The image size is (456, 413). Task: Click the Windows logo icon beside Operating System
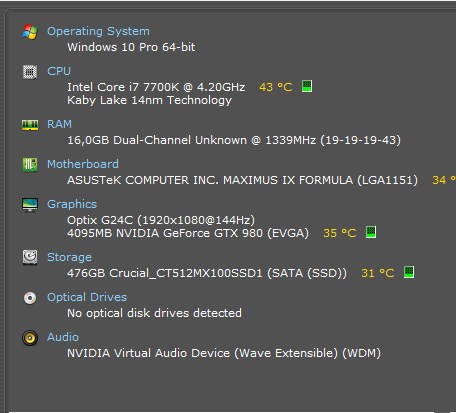[30, 32]
